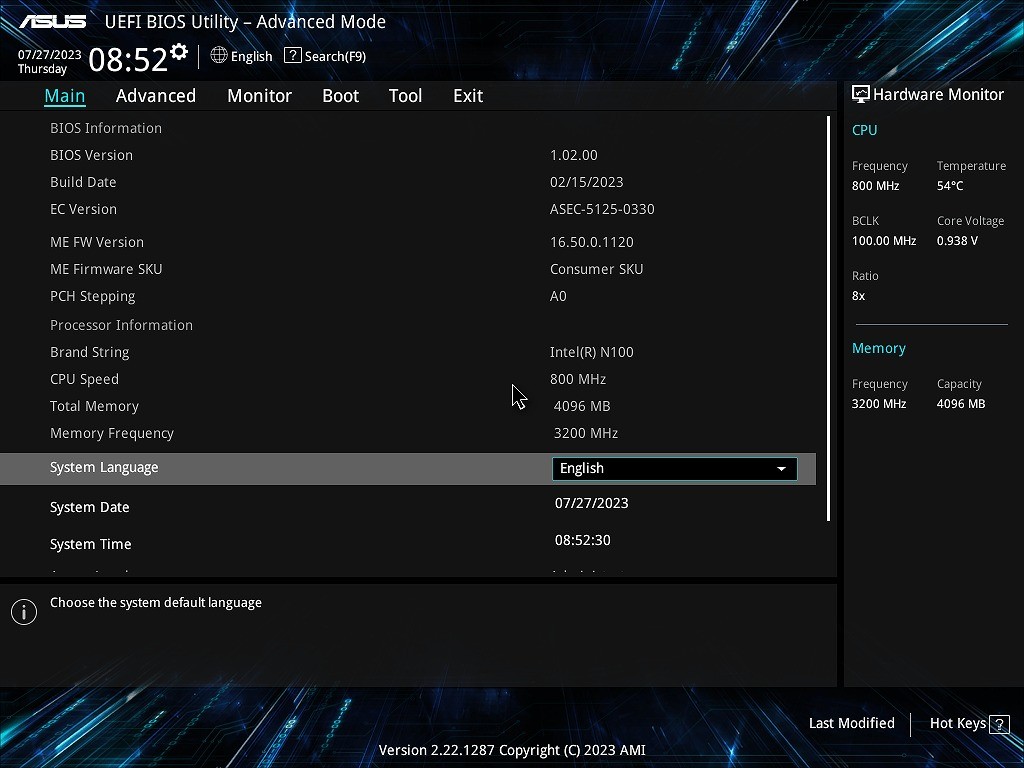Click the Brand String label
Screen dimensions: 1024x768
tap(89, 352)
